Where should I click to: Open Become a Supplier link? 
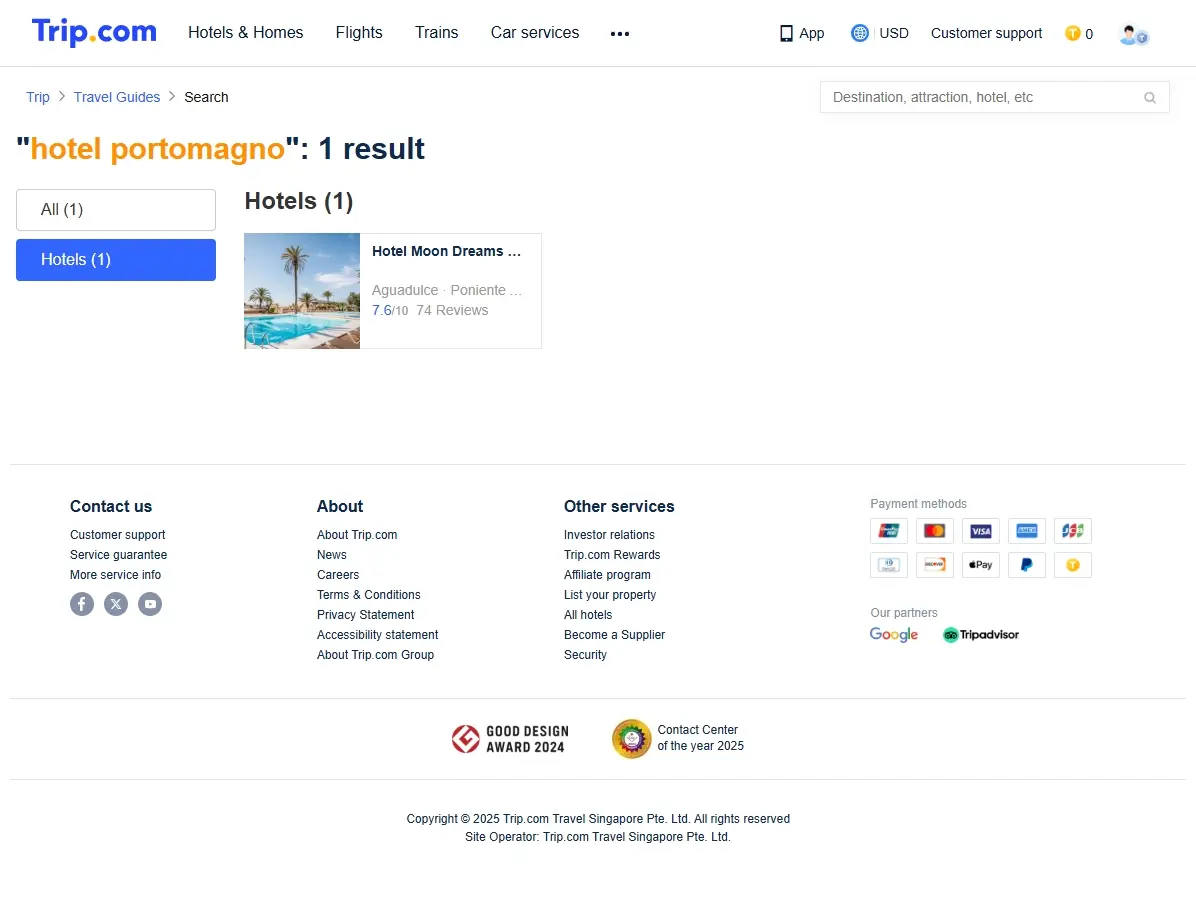tap(614, 634)
